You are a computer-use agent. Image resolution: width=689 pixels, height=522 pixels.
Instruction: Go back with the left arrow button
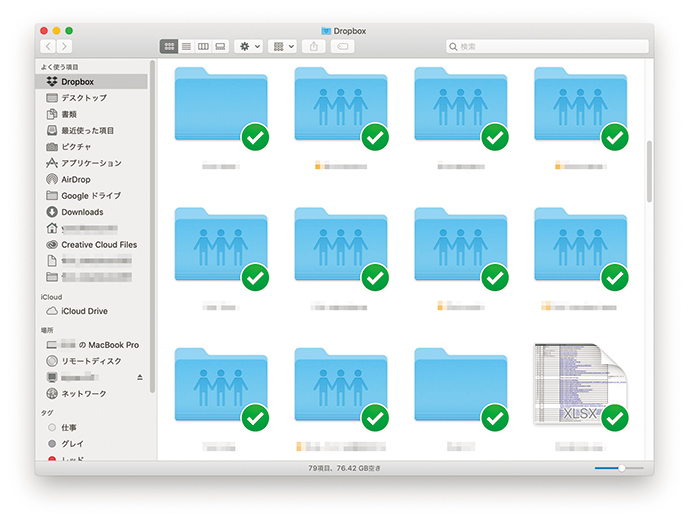[48, 46]
